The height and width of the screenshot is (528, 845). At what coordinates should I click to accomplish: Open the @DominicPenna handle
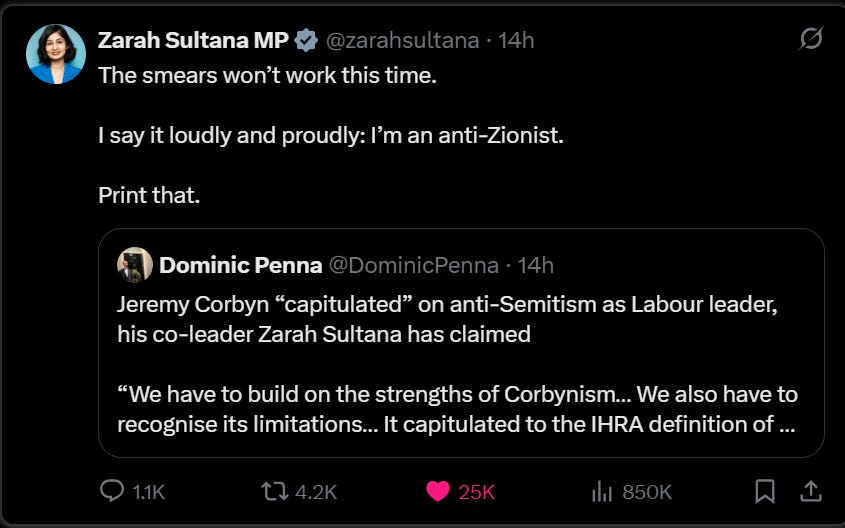coord(413,265)
